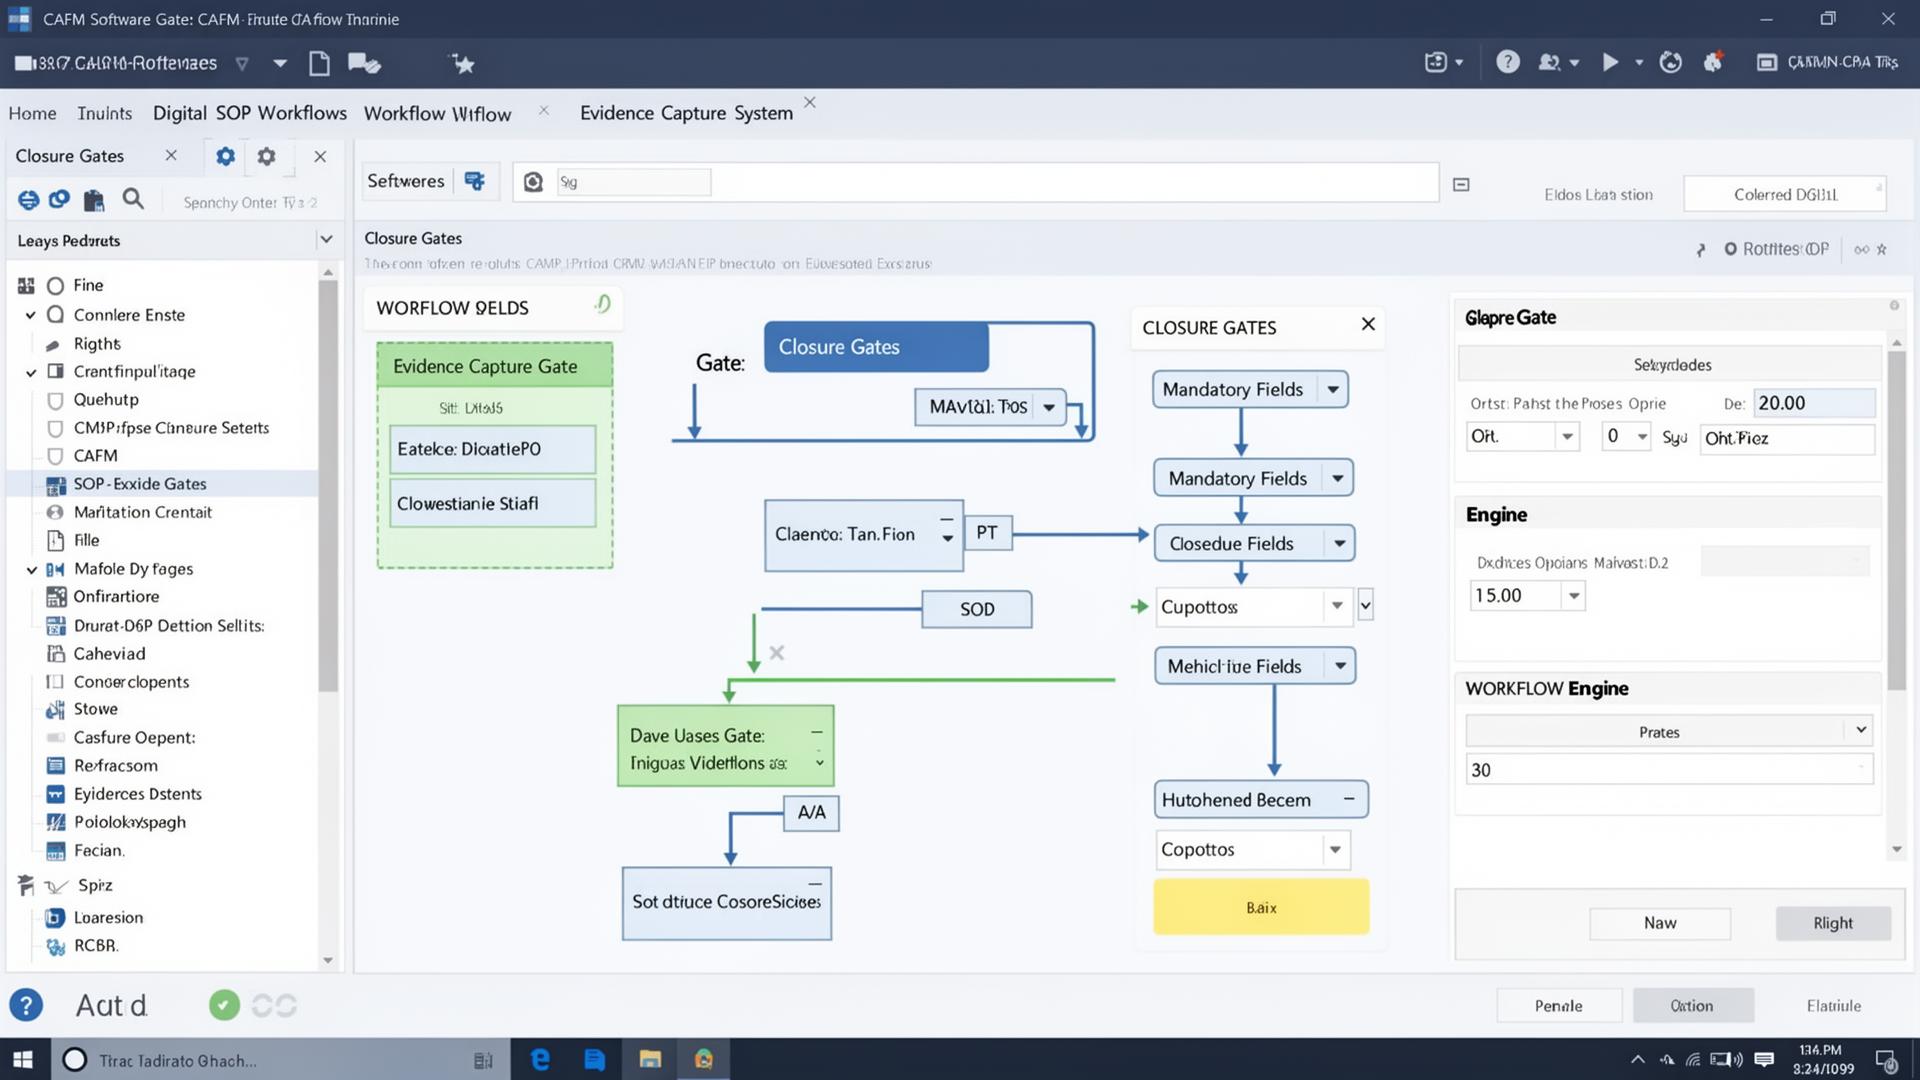Click the yellow Baix button
1920x1080 pixels.
pos(1261,907)
